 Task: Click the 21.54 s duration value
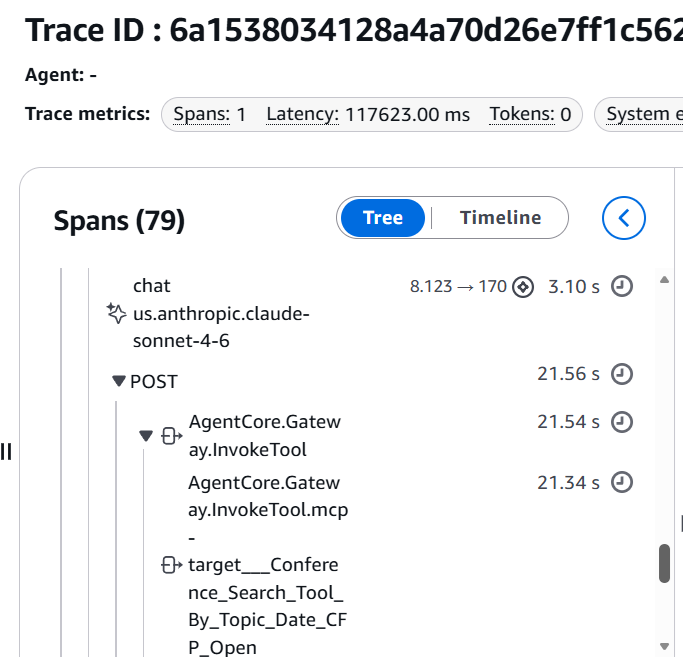568,422
